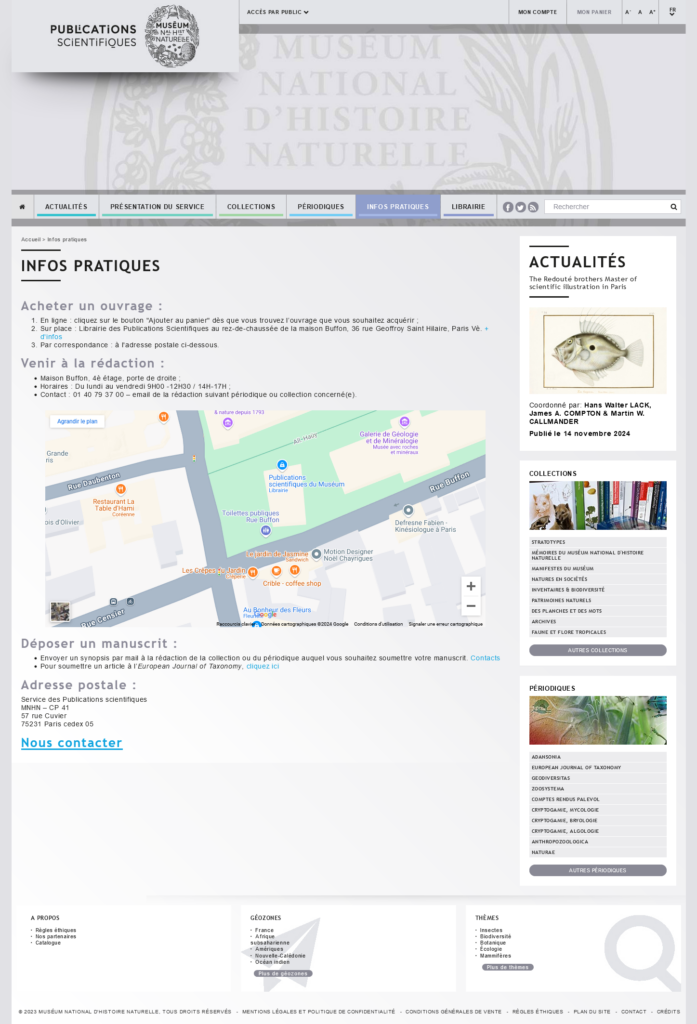Click the Les Crêpes du Jardin marker
The height and width of the screenshot is (1024, 697).
(253, 573)
